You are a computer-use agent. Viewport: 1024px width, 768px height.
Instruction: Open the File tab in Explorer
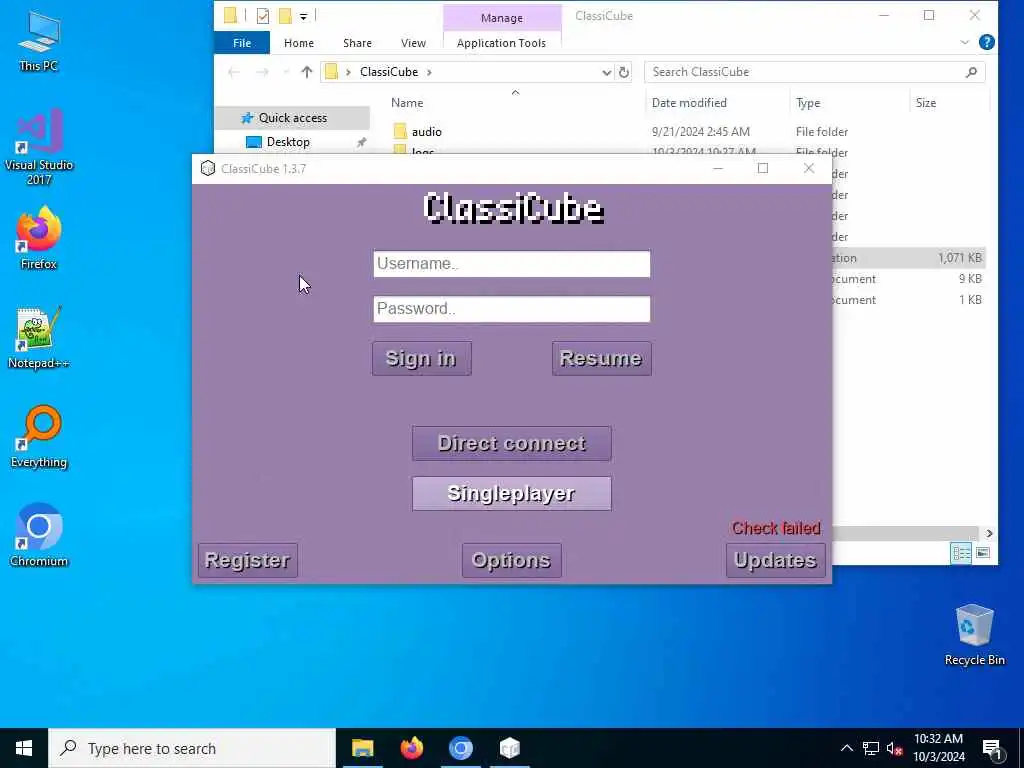click(242, 43)
